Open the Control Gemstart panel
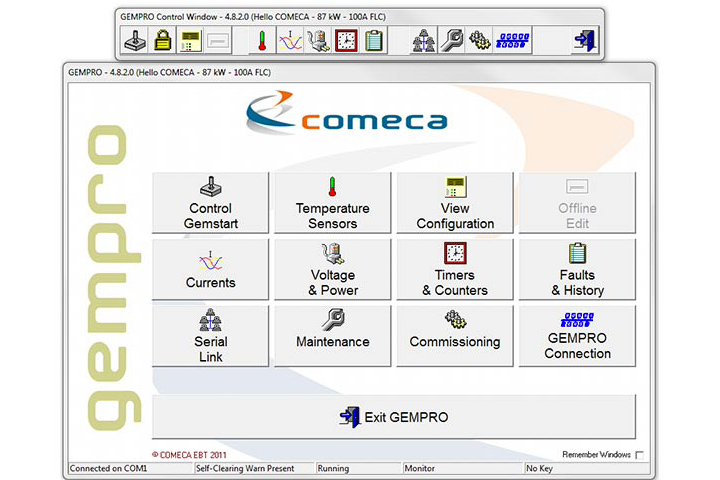Image resolution: width=720 pixels, height=480 pixels. [210, 203]
